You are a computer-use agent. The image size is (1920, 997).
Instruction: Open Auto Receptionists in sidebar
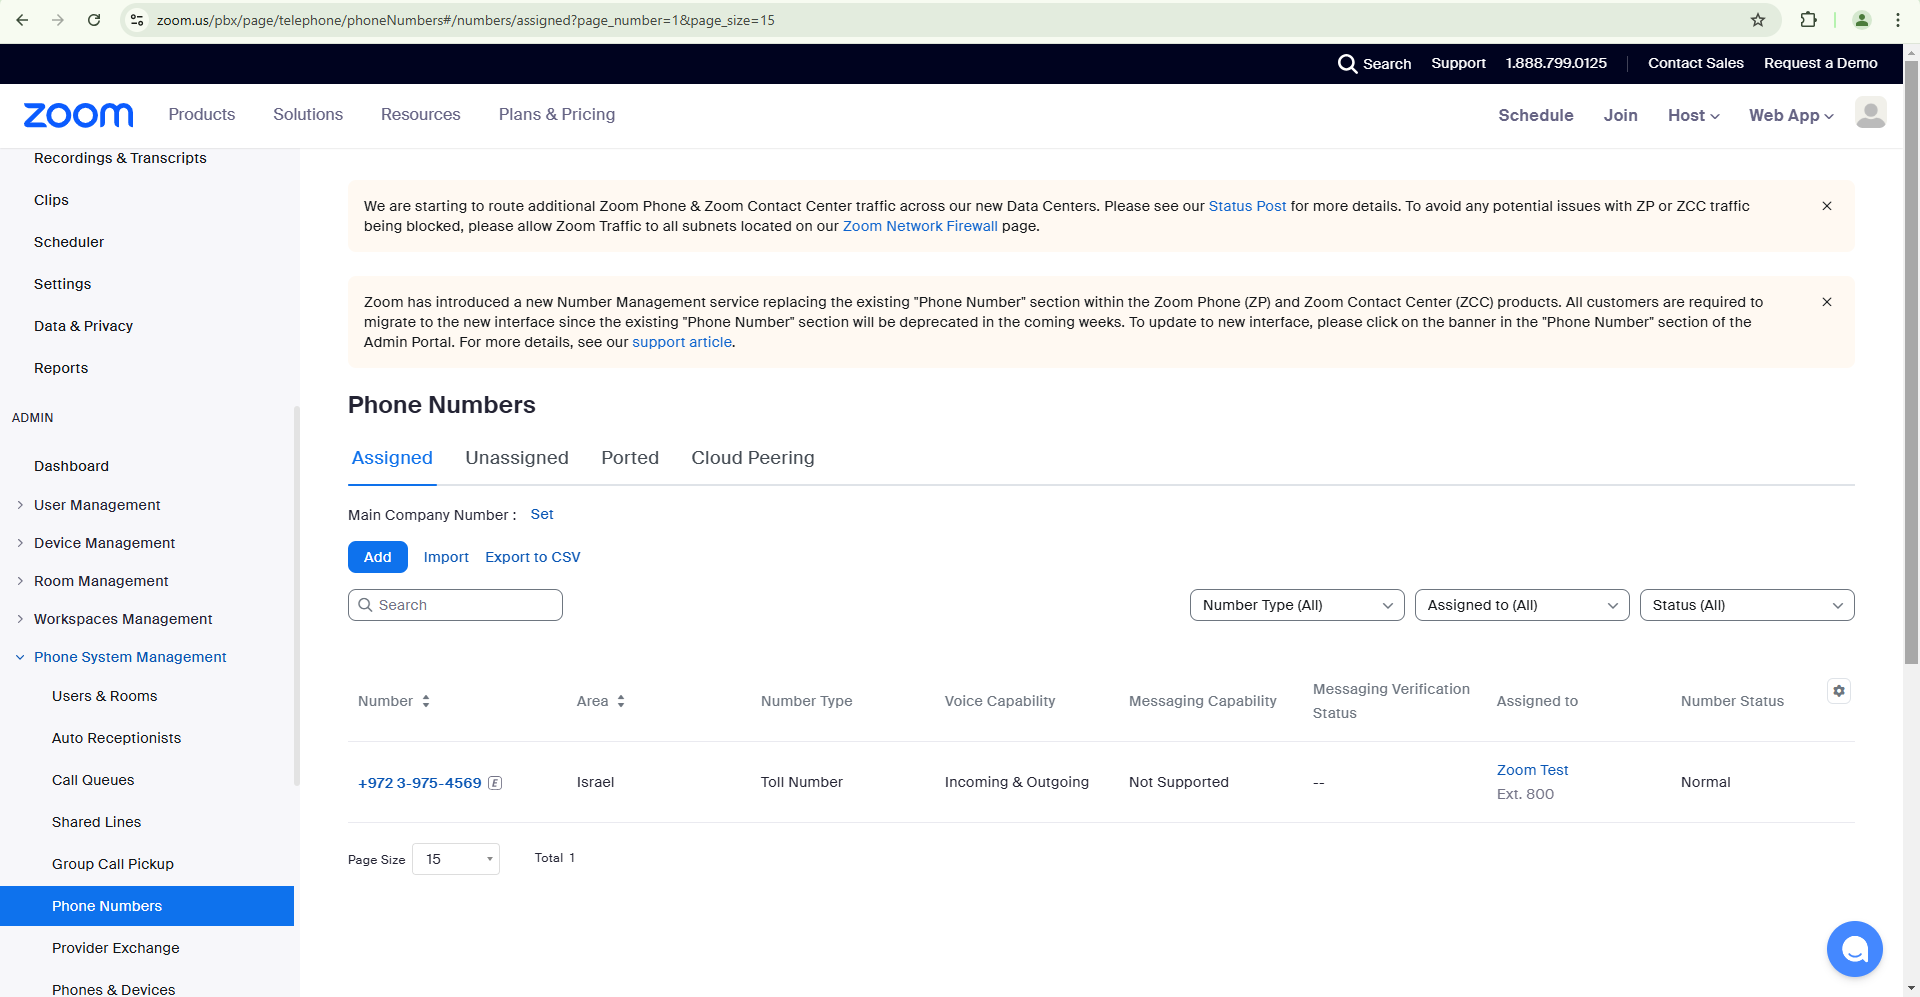(x=117, y=738)
